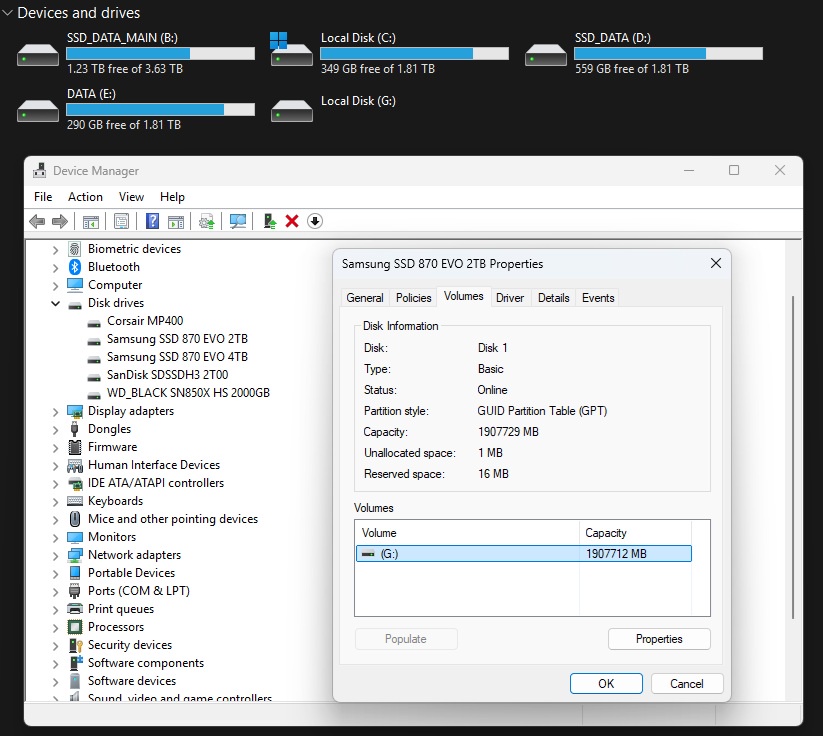
Task: Click the SSD_DATA_MAIN (B:) drive icon
Action: tap(38, 55)
